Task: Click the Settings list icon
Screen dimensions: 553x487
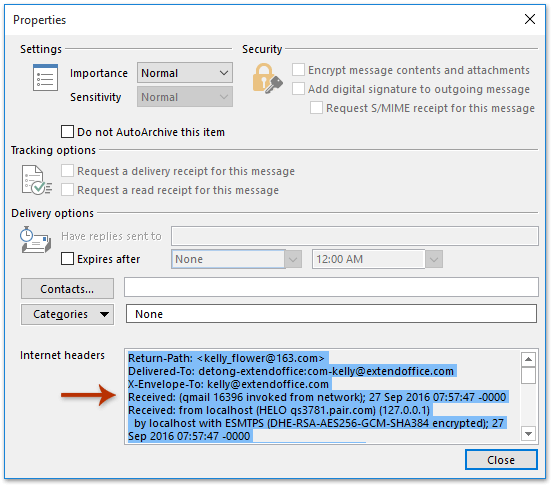Action: coord(45,78)
